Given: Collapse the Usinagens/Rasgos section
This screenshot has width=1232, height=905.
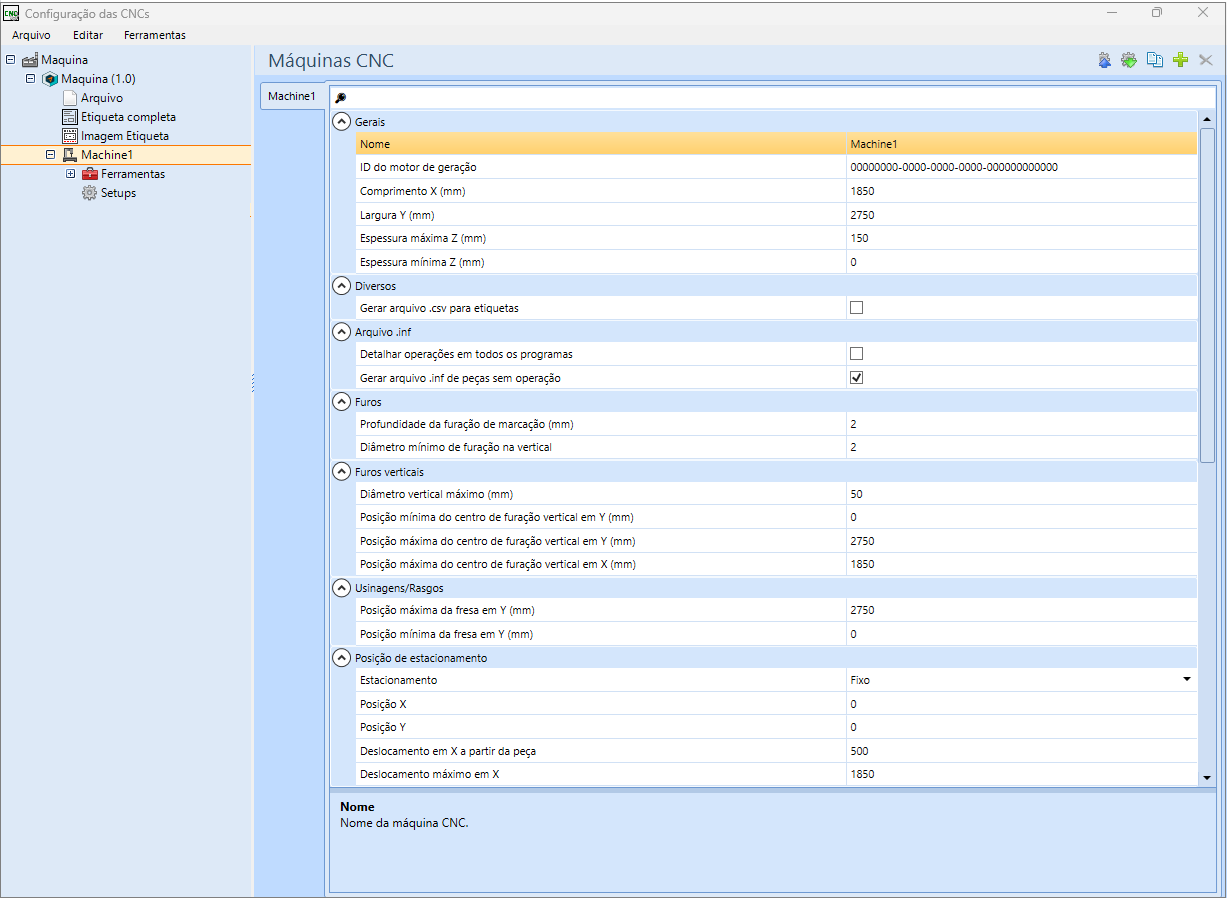Looking at the screenshot, I should pos(342,588).
